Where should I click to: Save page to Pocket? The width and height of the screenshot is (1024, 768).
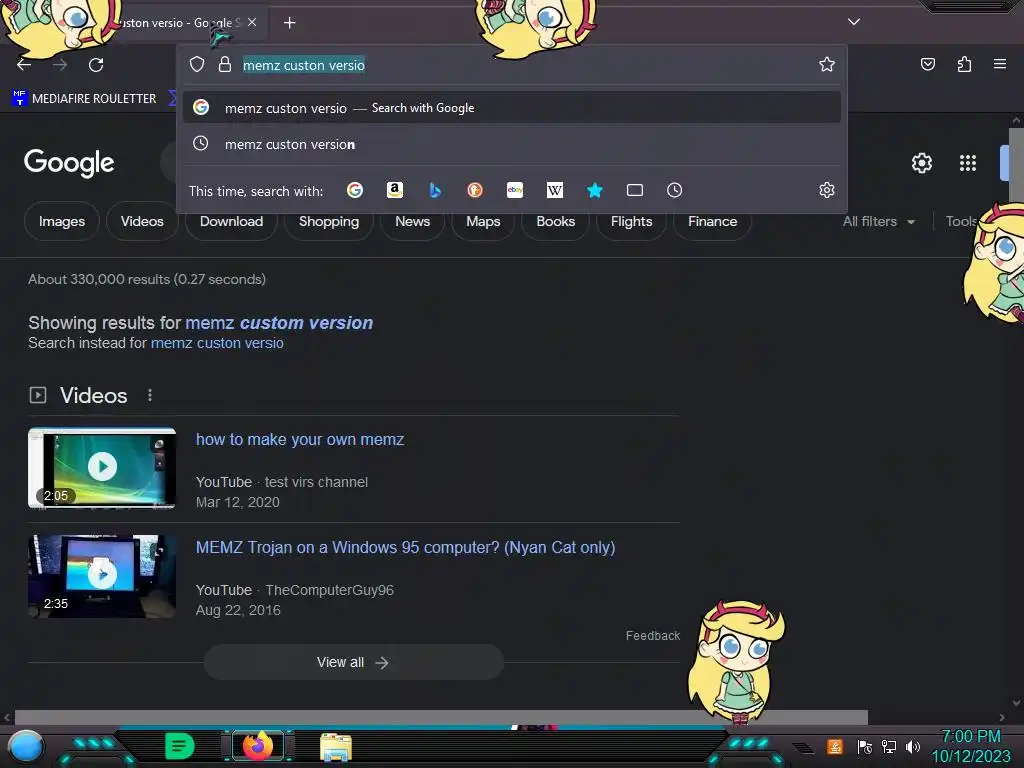point(927,64)
